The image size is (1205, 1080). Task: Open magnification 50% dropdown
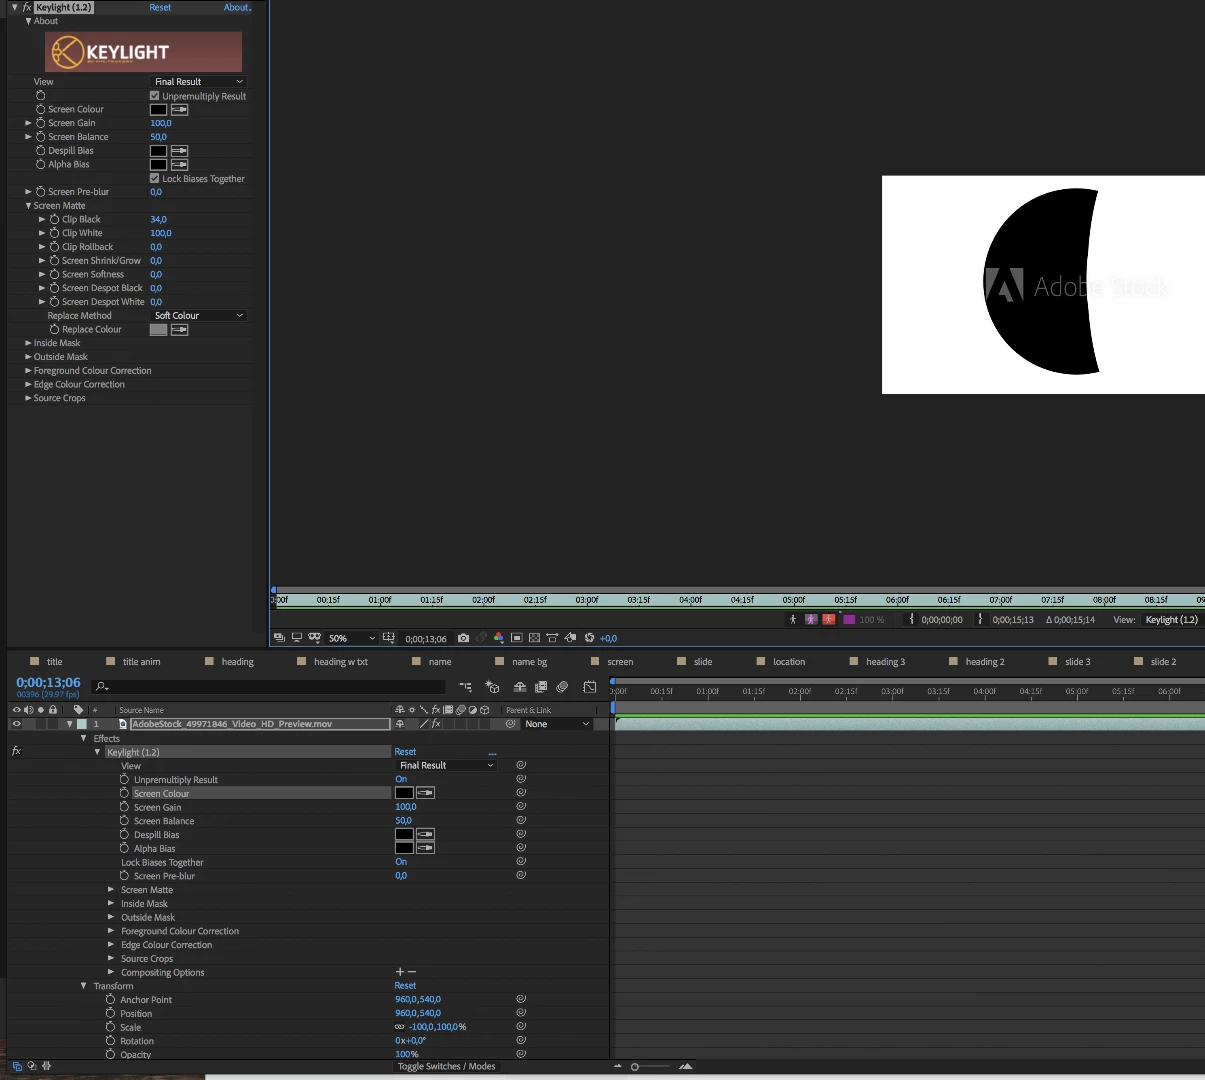[351, 638]
